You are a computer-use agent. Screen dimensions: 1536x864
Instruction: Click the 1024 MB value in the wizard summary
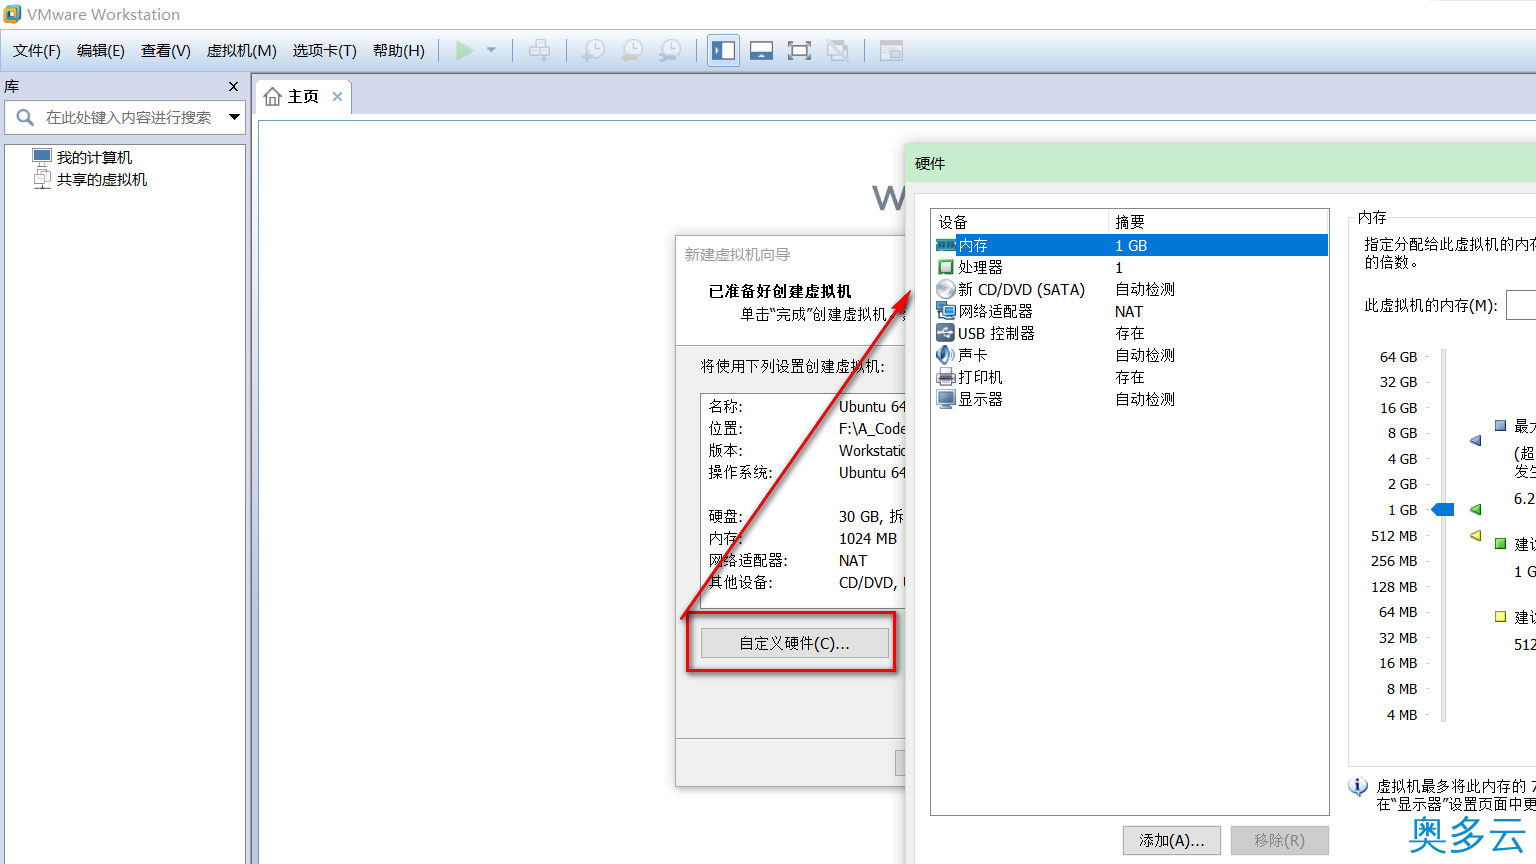point(868,538)
